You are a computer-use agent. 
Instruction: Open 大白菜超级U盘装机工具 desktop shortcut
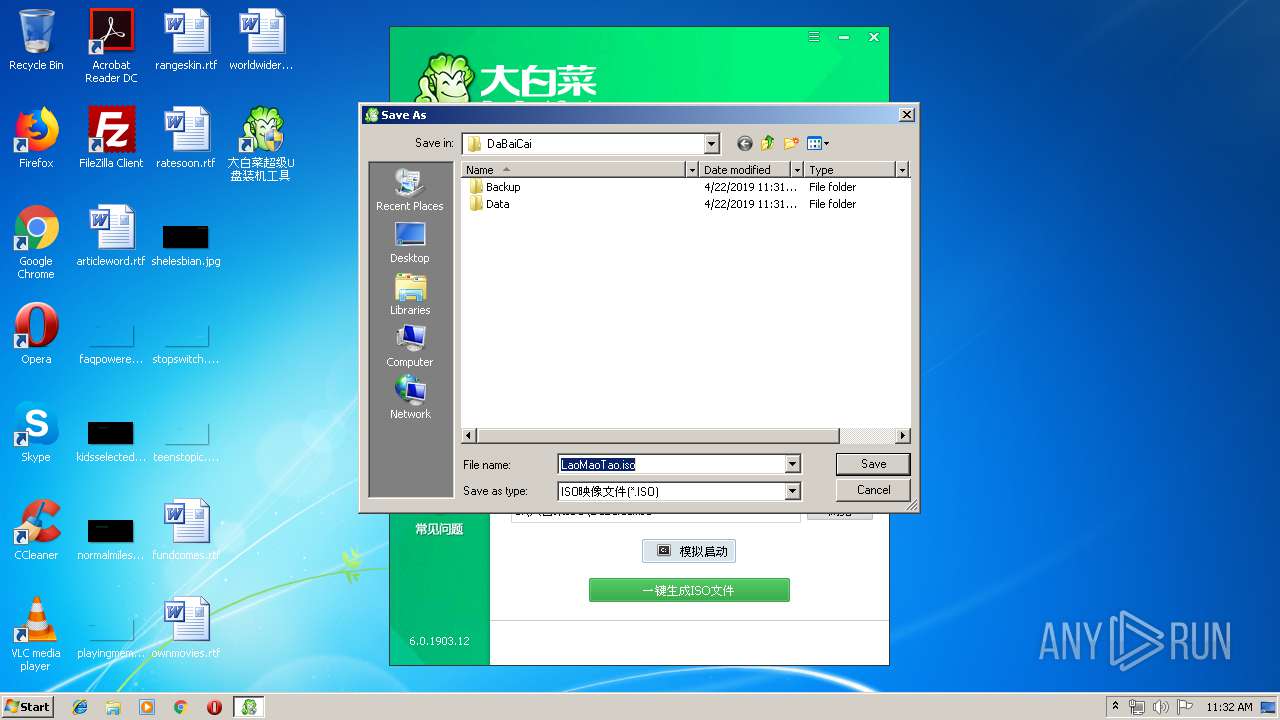pos(261,144)
